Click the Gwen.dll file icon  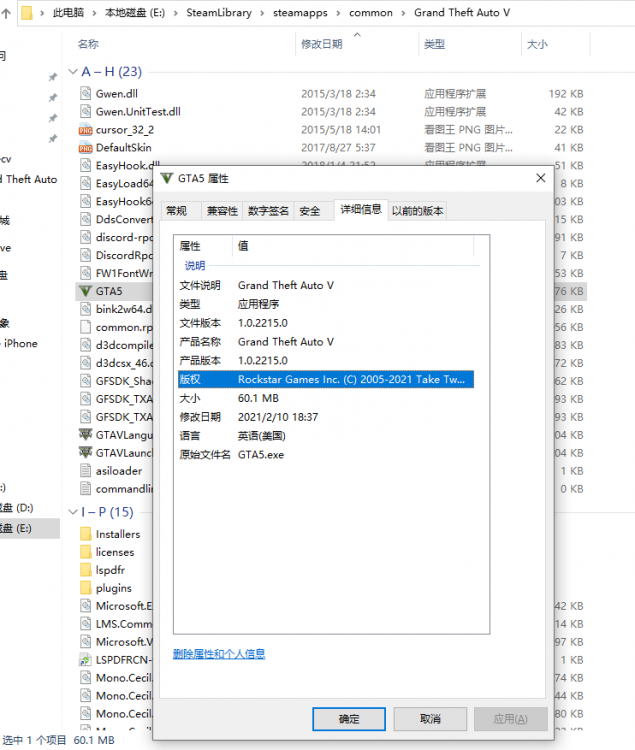coord(85,93)
